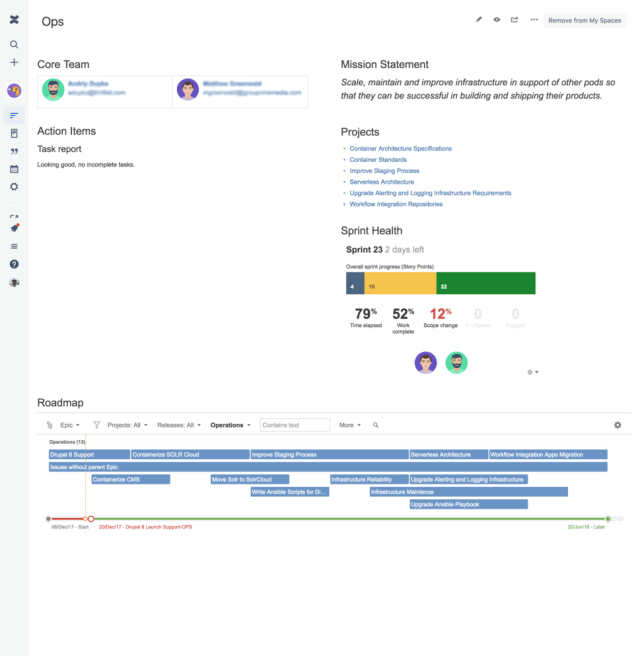640x660 pixels.
Task: Expand Workflow Integration Repositories item
Action: (x=344, y=204)
